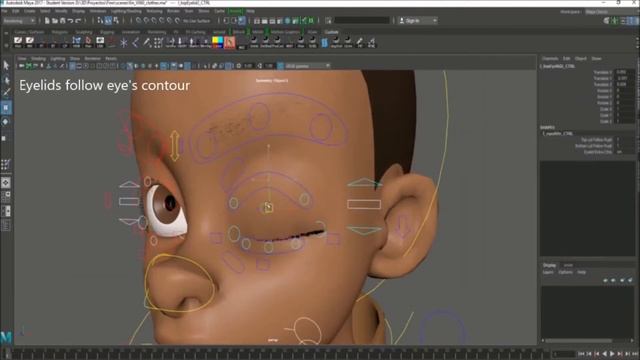Pick the Paint Selection tool

[x=6, y=93]
